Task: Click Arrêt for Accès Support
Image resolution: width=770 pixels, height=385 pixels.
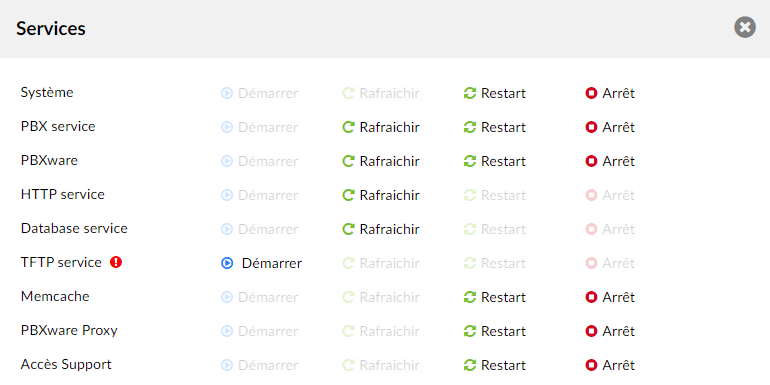Action: point(610,365)
